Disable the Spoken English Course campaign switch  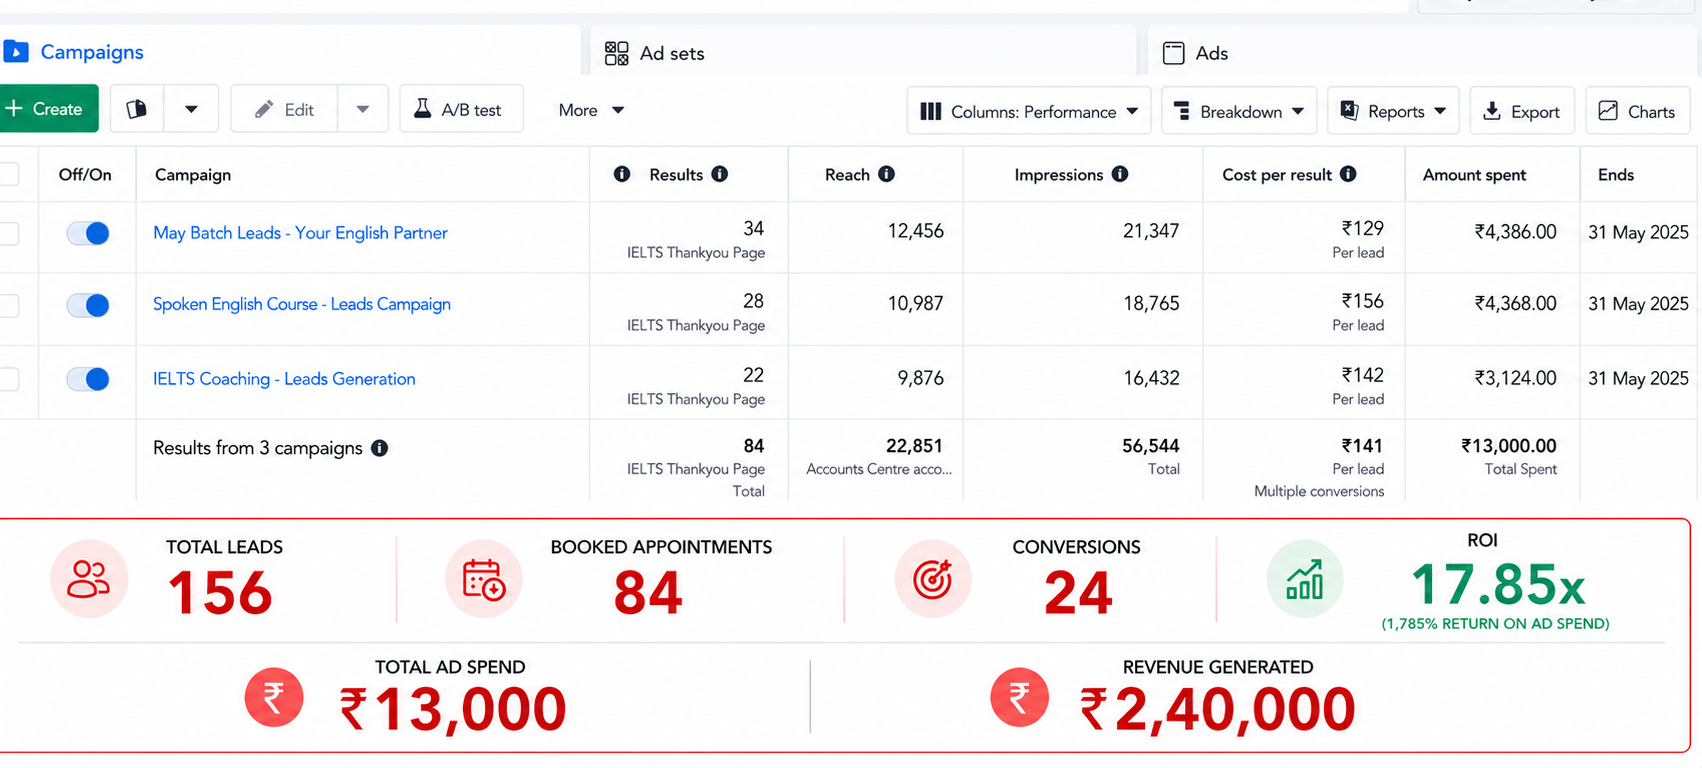(88, 305)
